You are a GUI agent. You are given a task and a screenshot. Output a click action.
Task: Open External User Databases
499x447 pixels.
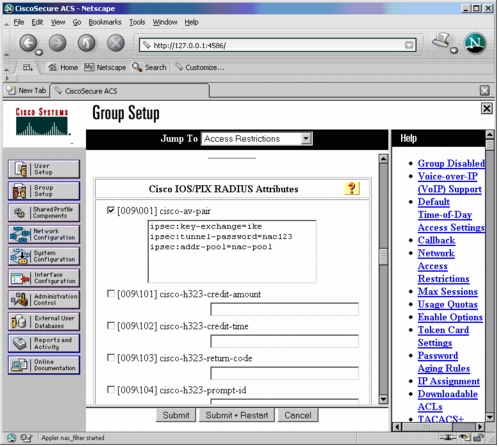44,322
